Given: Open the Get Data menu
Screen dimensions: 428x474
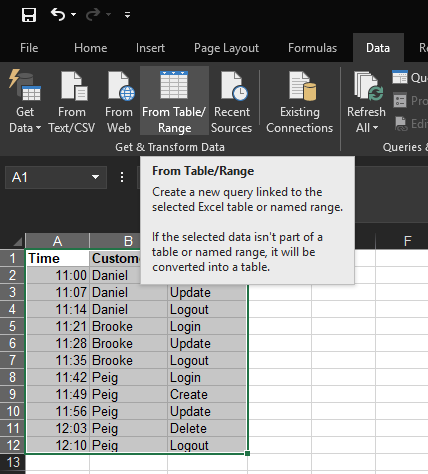Looking at the screenshot, I should point(25,101).
